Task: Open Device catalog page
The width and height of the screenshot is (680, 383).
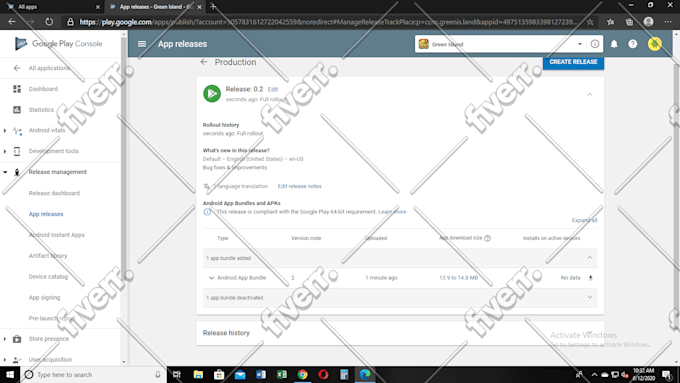Action: tap(48, 276)
